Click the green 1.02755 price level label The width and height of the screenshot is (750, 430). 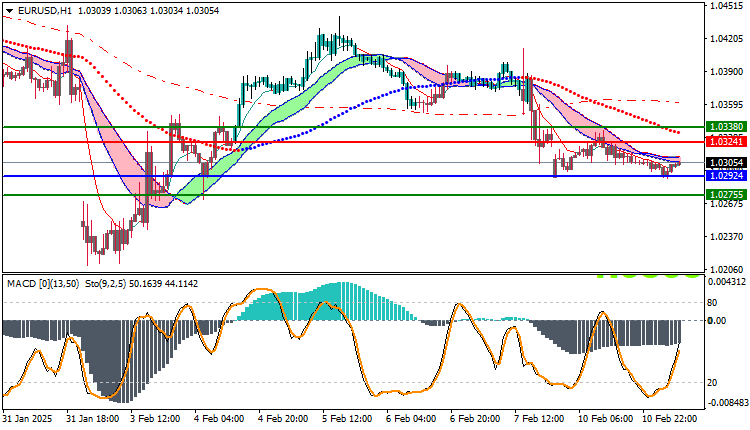726,195
